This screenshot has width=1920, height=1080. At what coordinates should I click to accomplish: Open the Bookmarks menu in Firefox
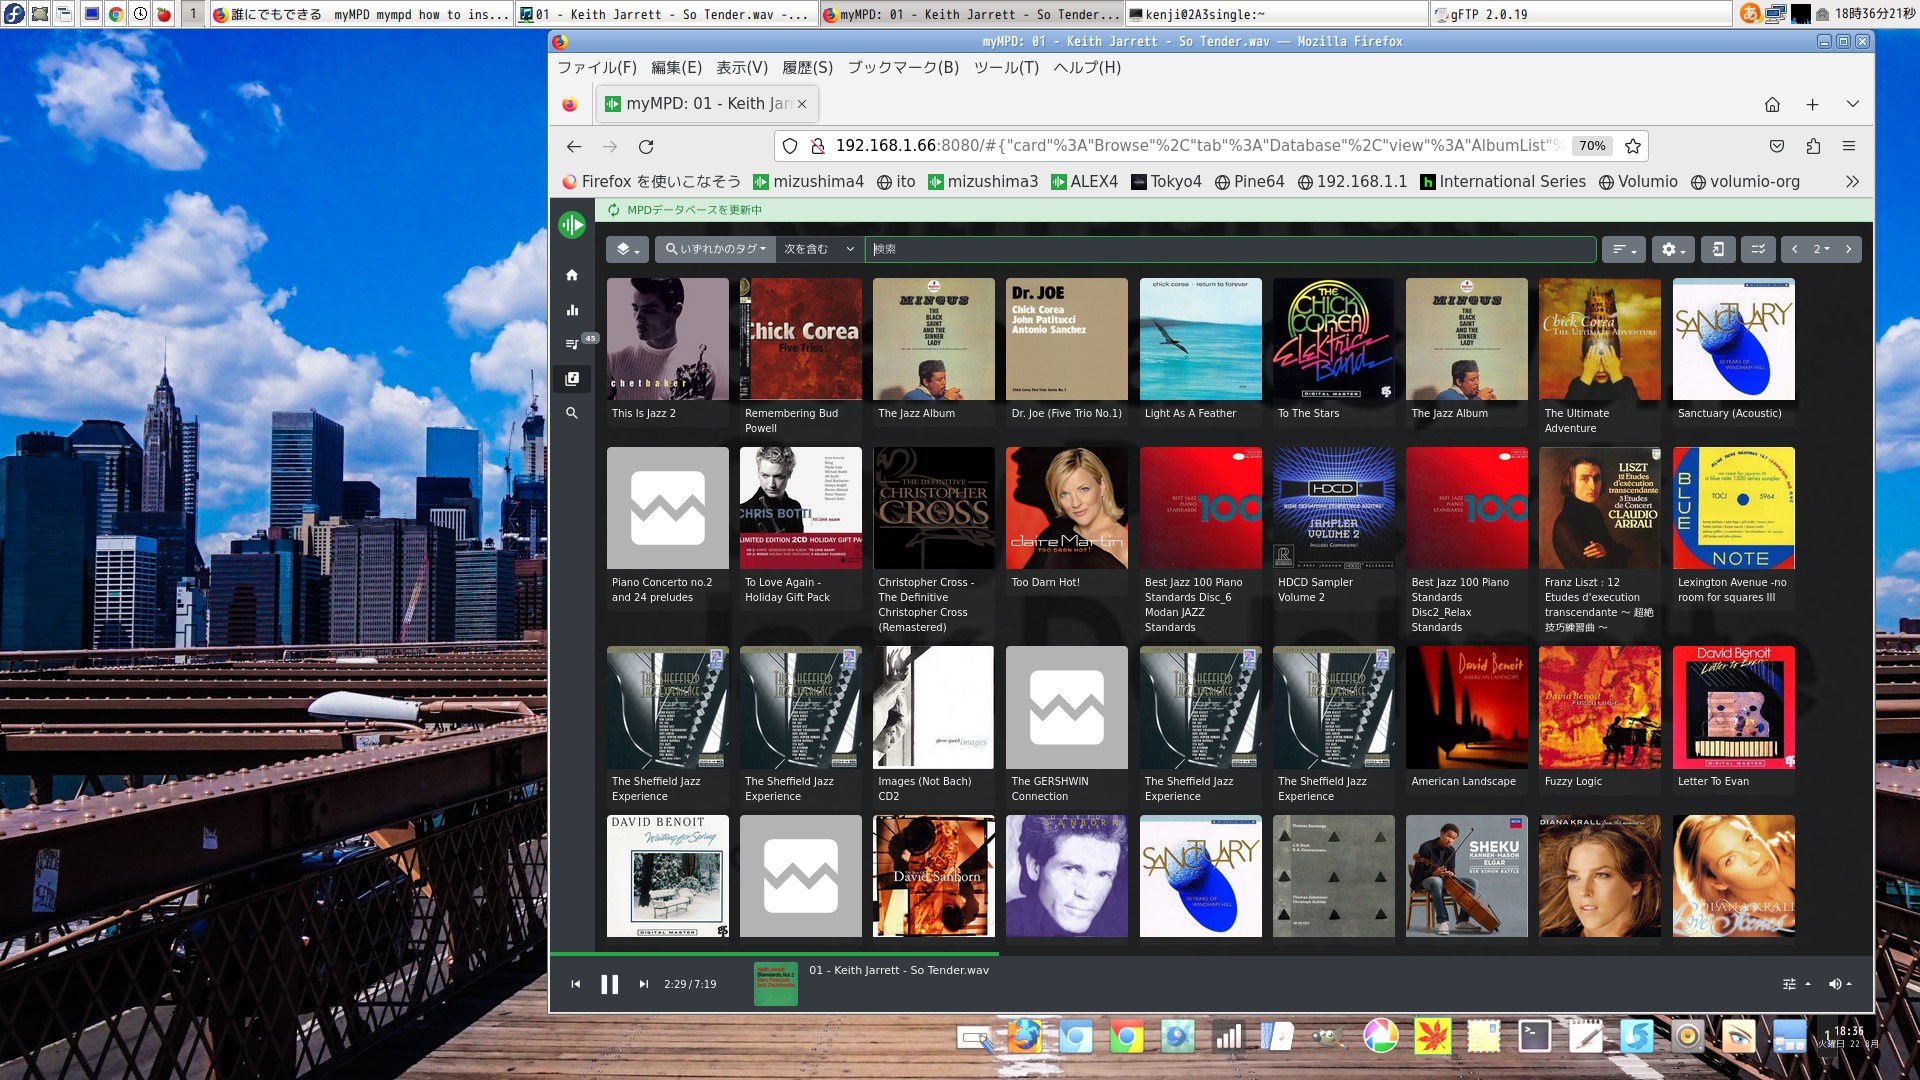(x=902, y=67)
